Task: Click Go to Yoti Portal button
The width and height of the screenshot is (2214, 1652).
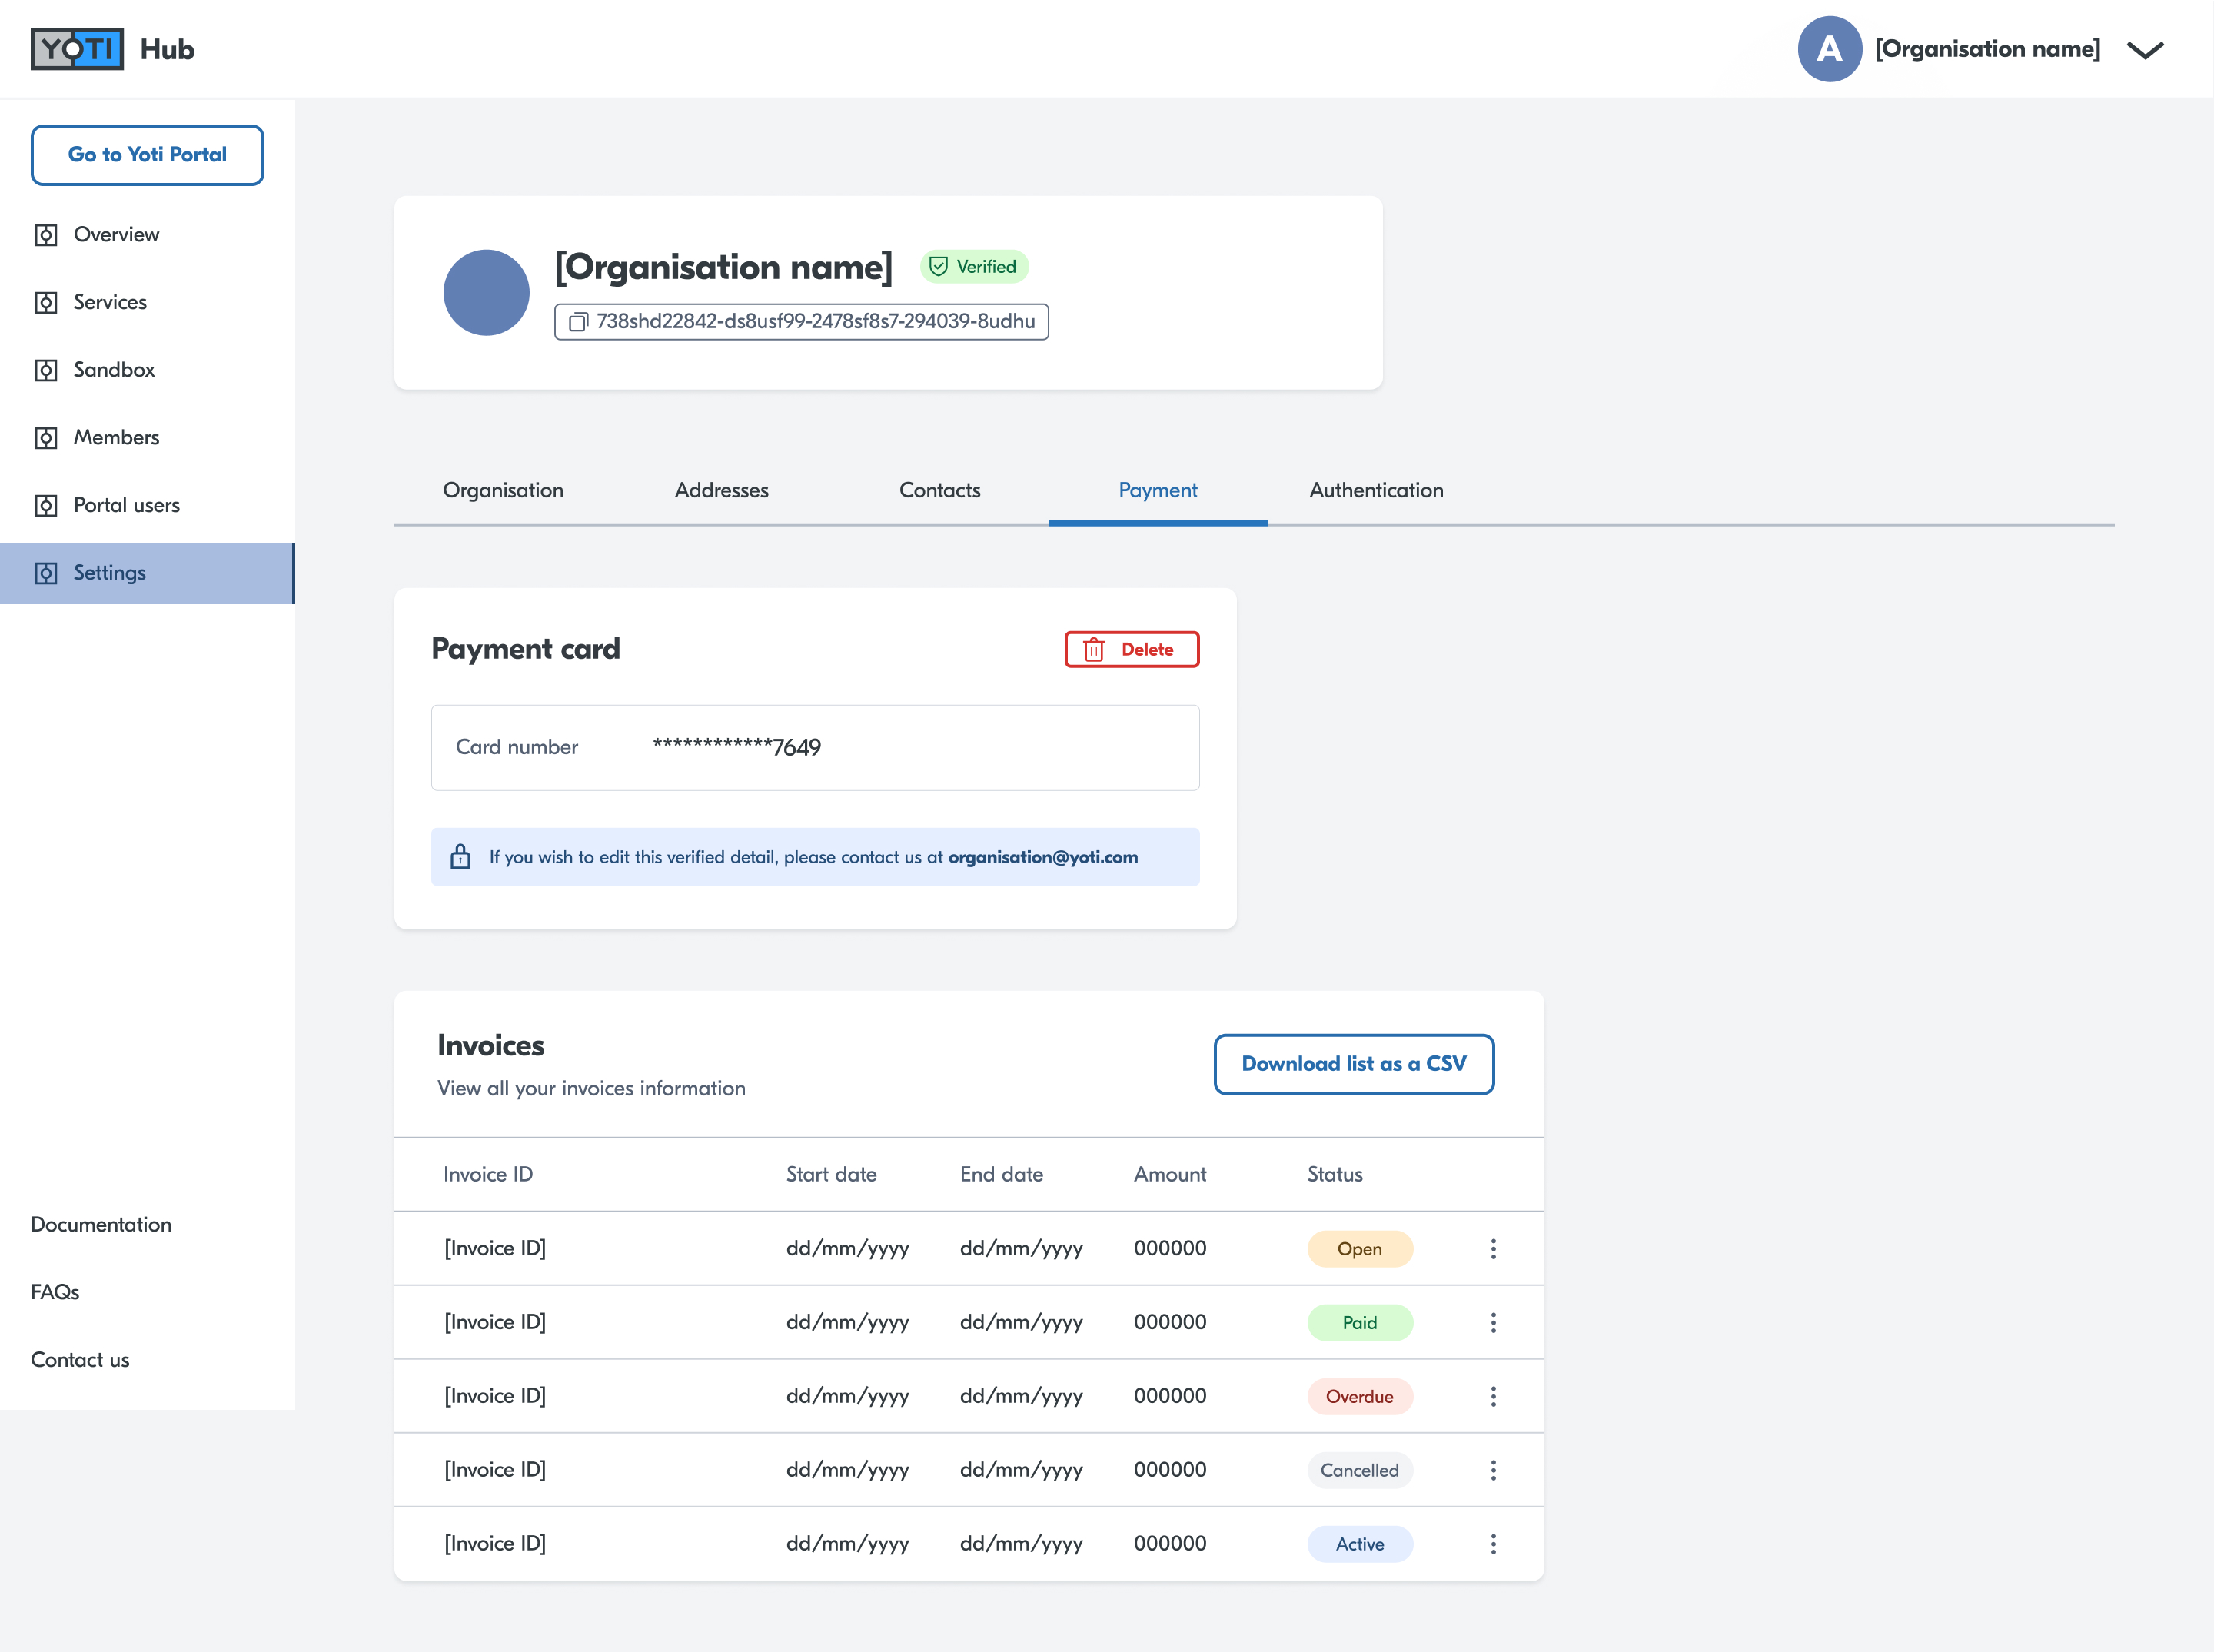Action: [x=147, y=155]
